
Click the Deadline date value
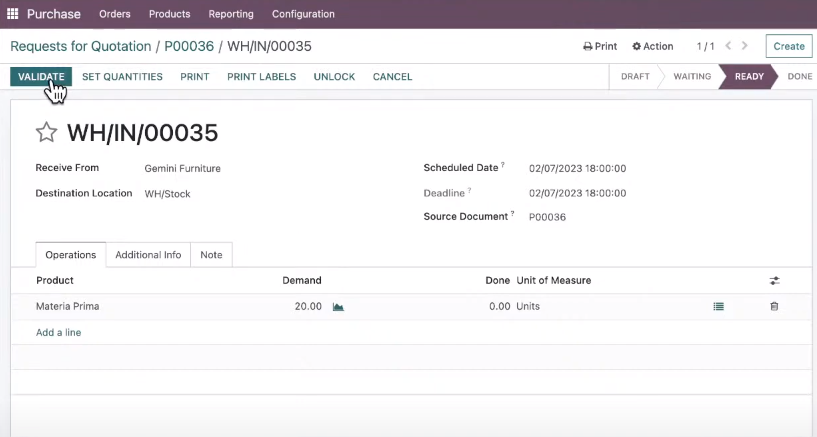pos(577,193)
